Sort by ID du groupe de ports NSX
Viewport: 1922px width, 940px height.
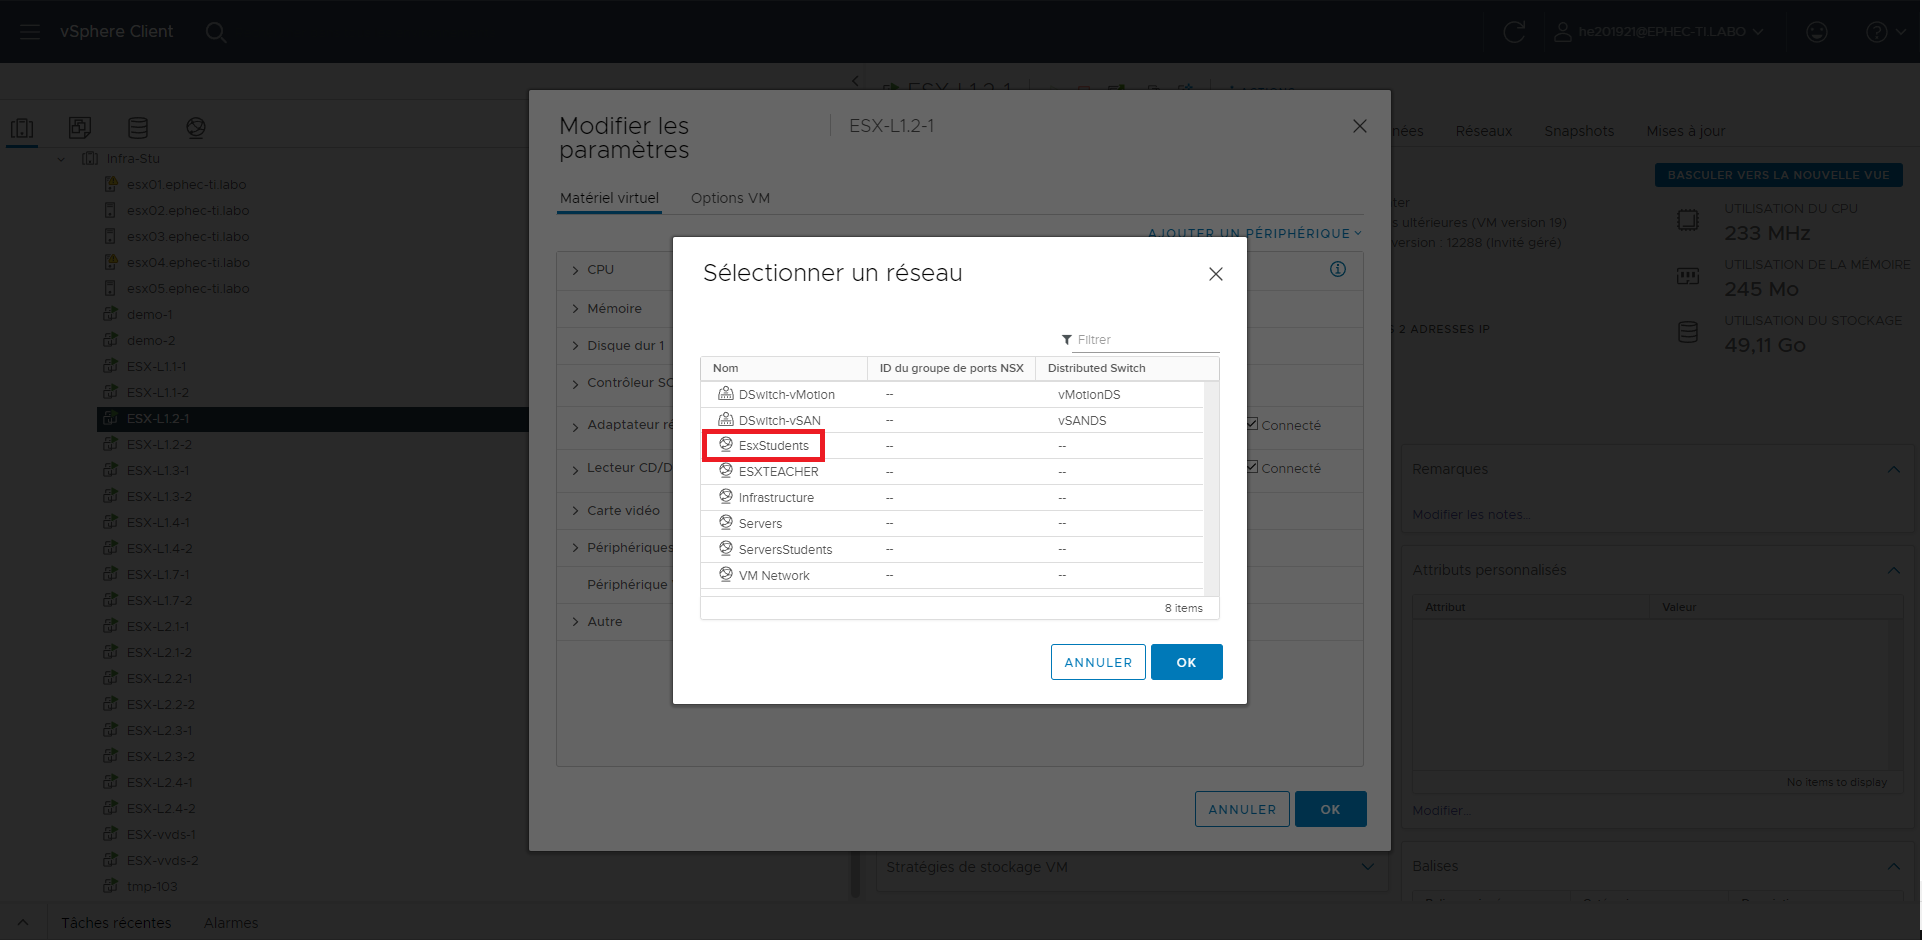pyautogui.click(x=952, y=368)
